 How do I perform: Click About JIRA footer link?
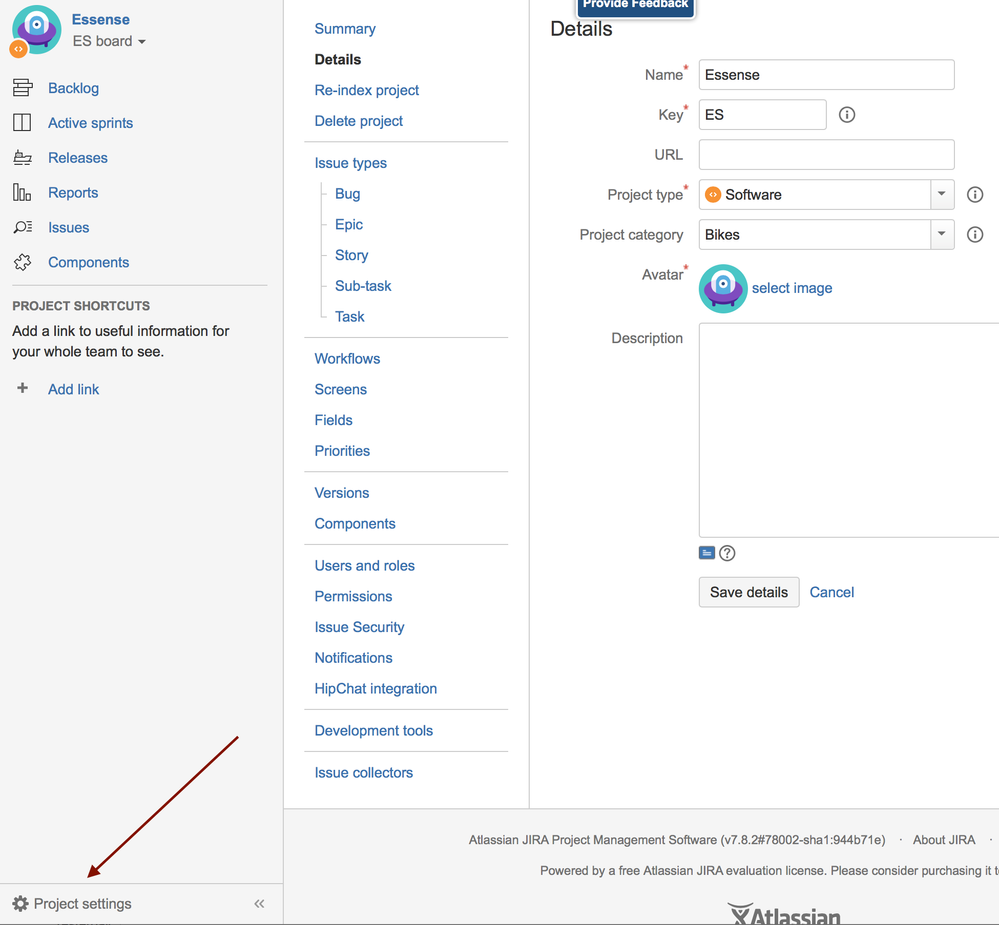click(944, 840)
